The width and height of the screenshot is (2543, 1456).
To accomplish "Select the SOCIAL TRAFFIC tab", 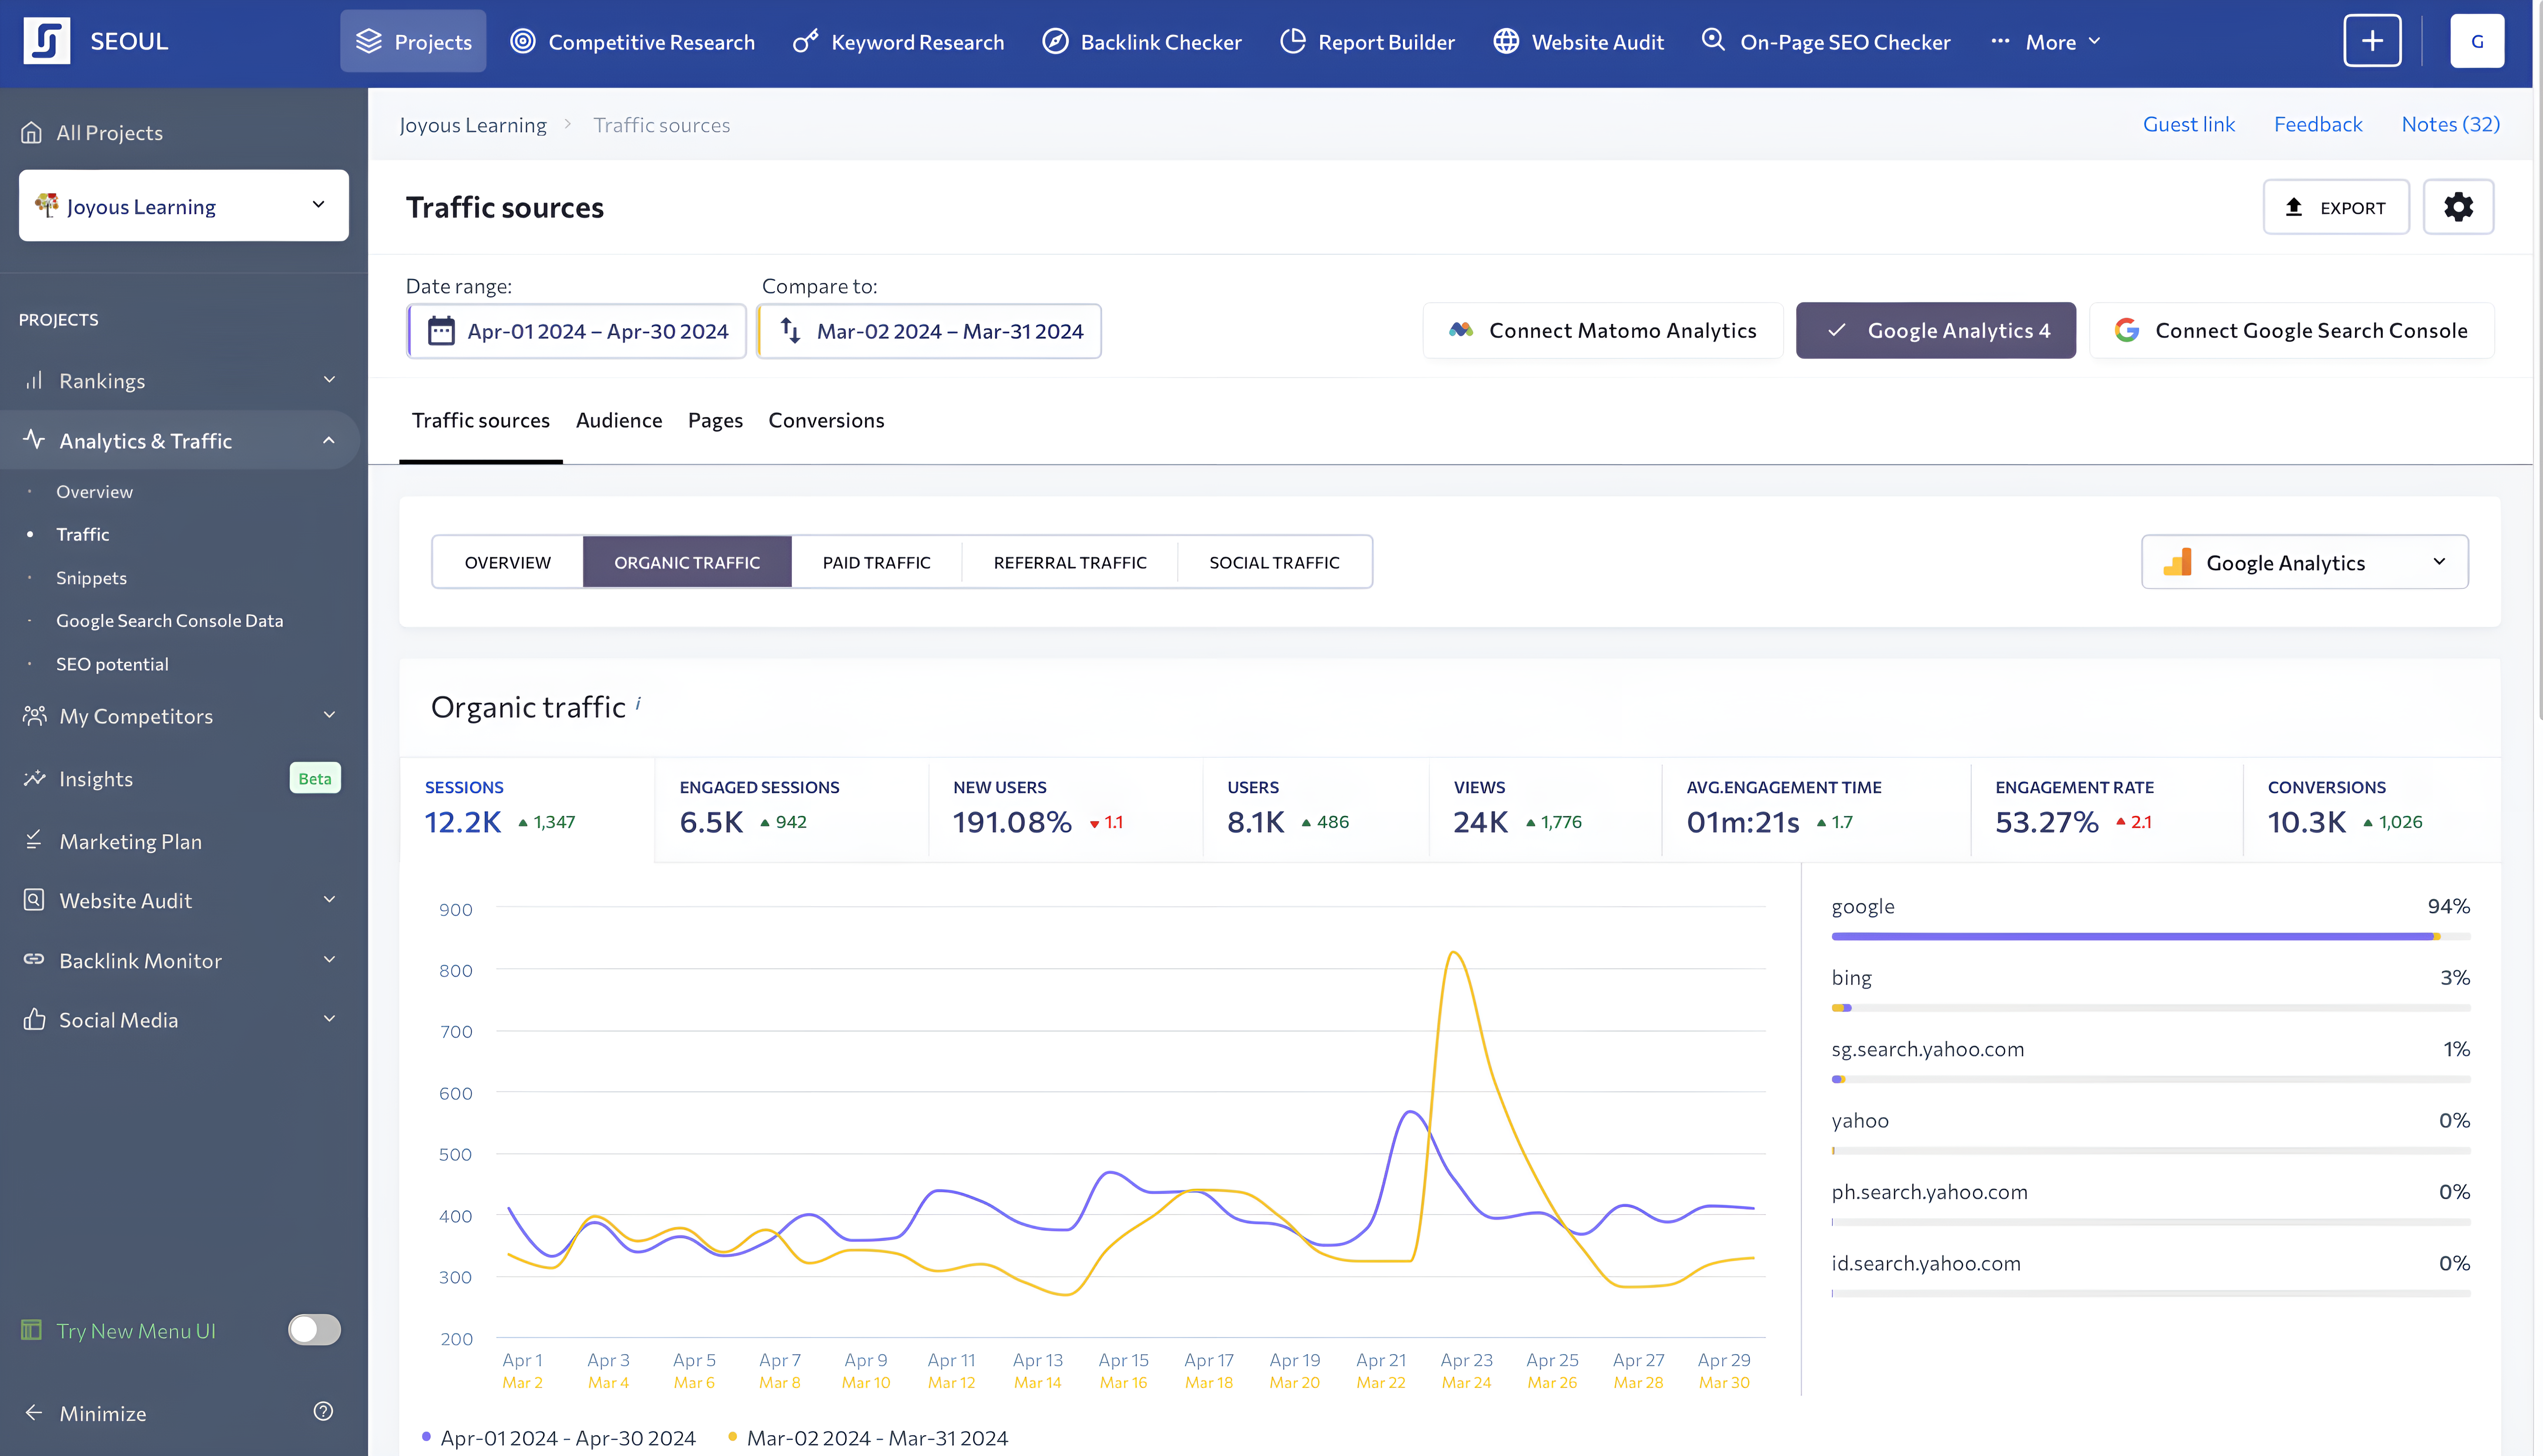I will tap(1274, 562).
